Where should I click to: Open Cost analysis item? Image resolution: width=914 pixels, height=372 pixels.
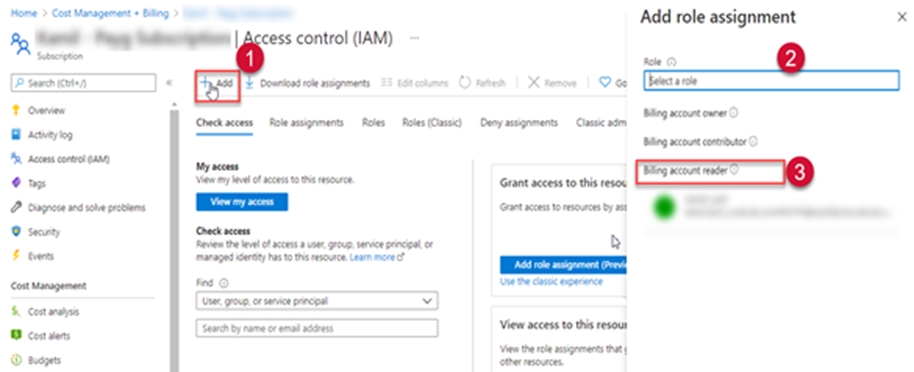(x=54, y=312)
